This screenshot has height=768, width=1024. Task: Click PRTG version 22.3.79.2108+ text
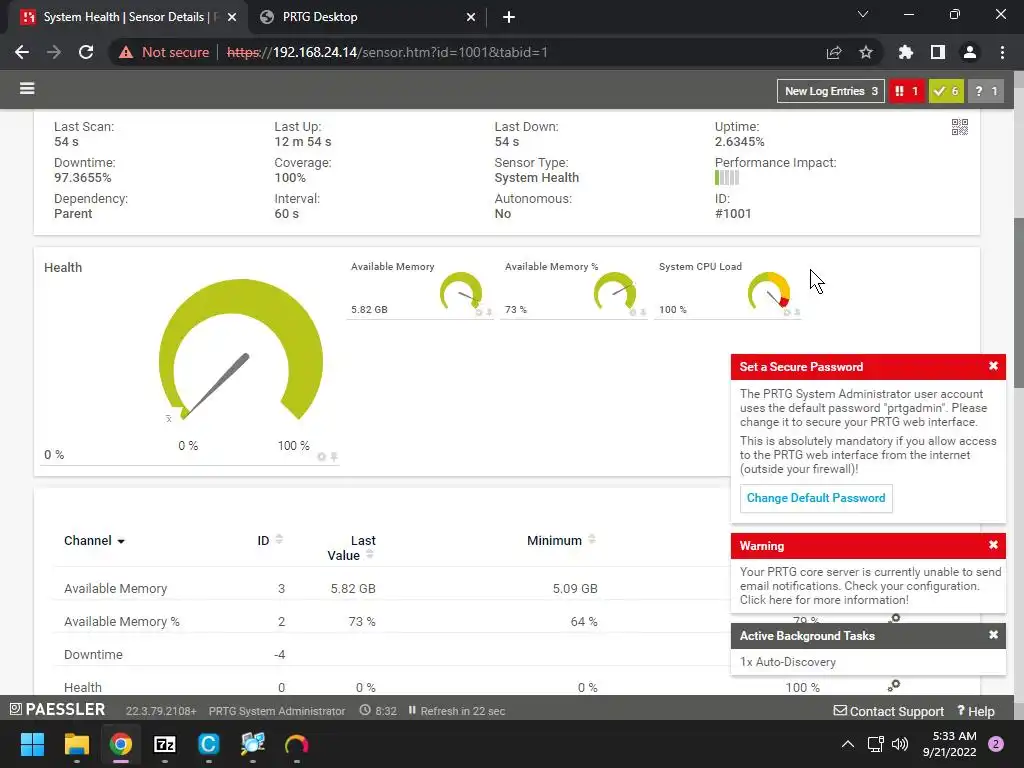tap(161, 711)
